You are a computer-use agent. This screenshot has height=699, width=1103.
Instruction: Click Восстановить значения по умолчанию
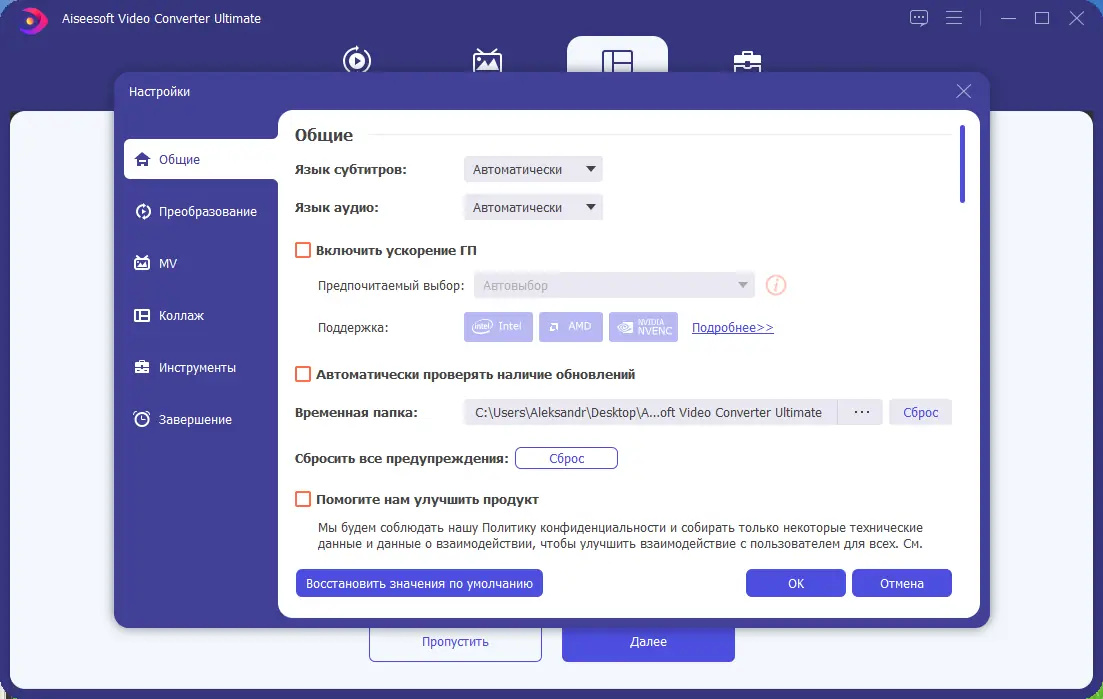pos(419,583)
